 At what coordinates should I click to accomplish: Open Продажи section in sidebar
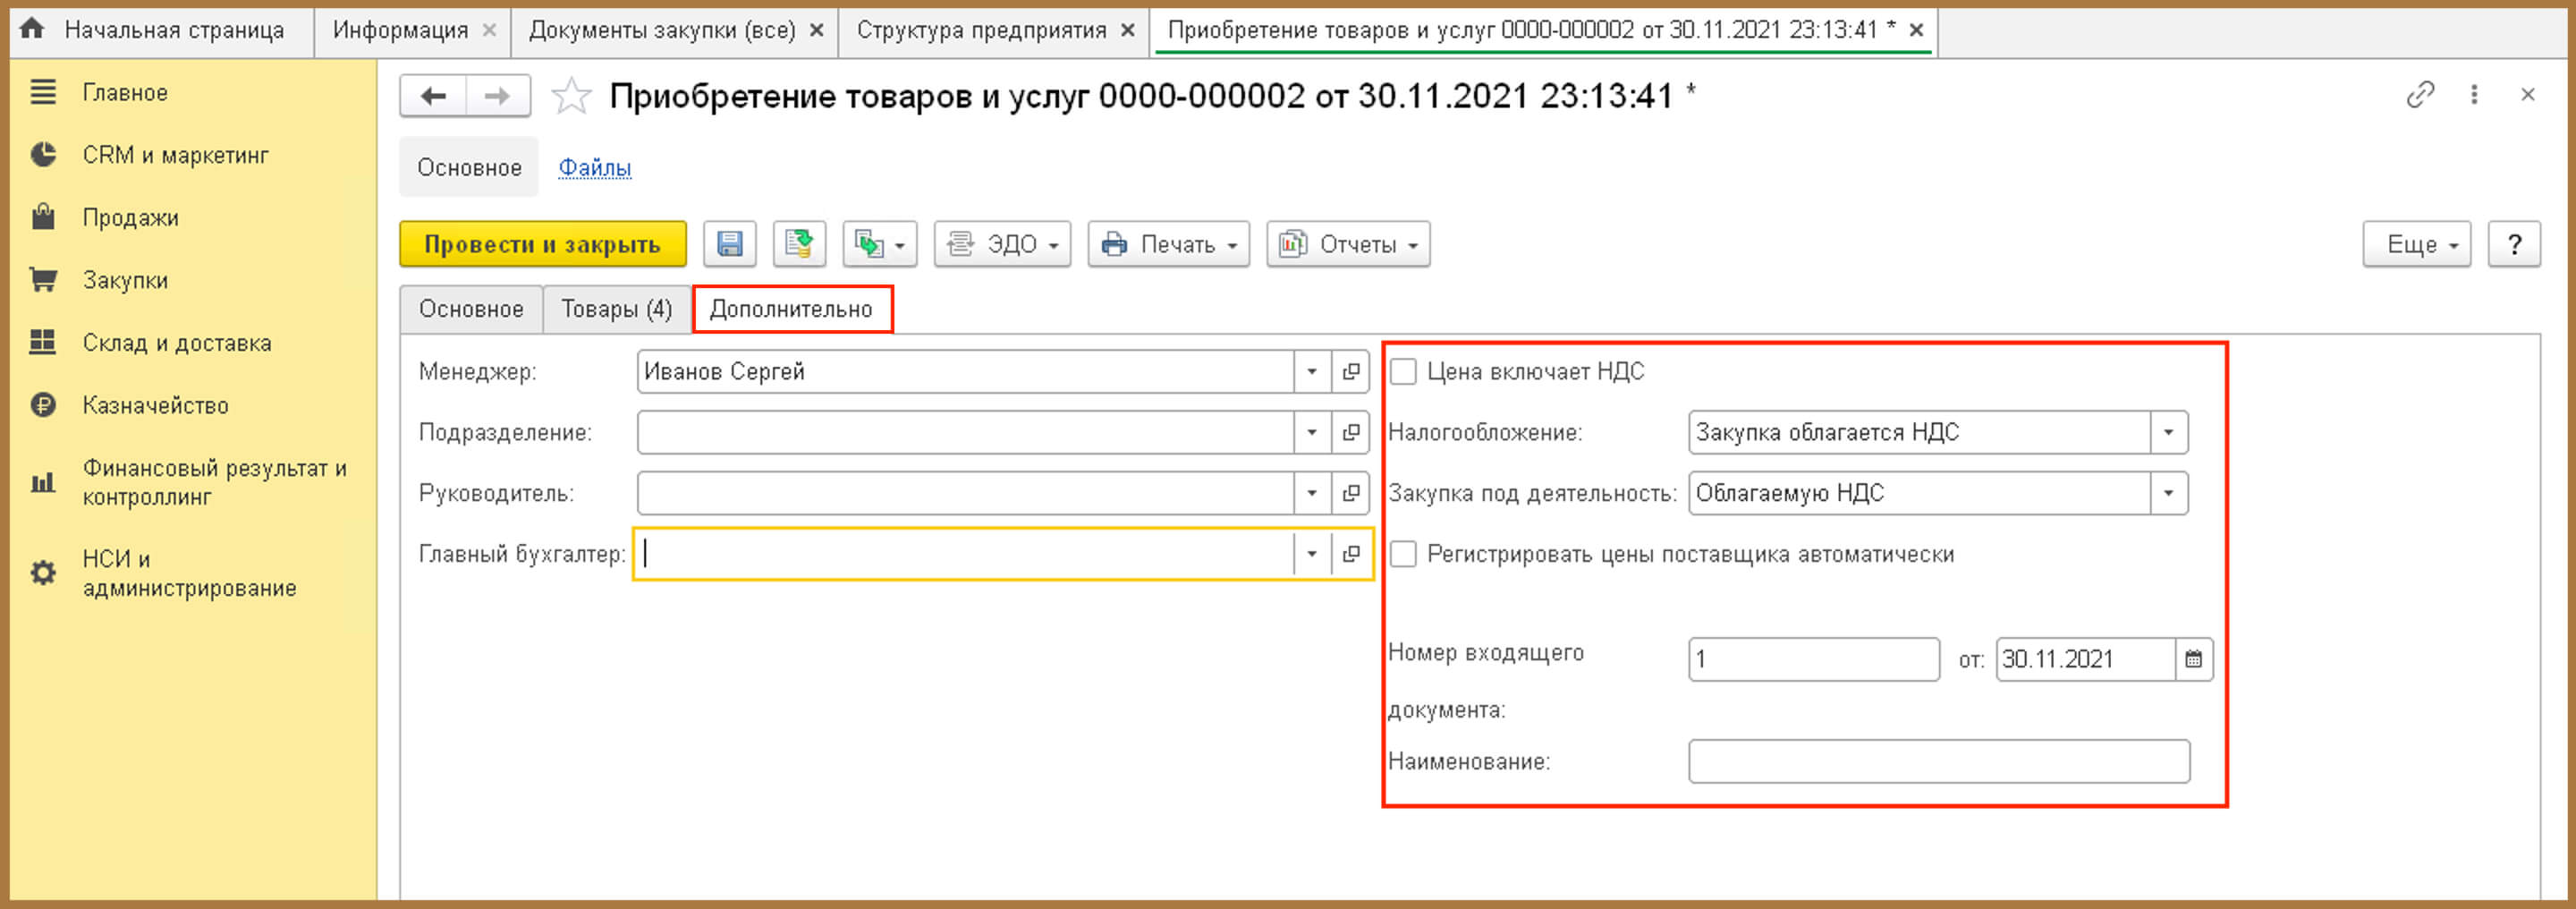click(x=130, y=217)
